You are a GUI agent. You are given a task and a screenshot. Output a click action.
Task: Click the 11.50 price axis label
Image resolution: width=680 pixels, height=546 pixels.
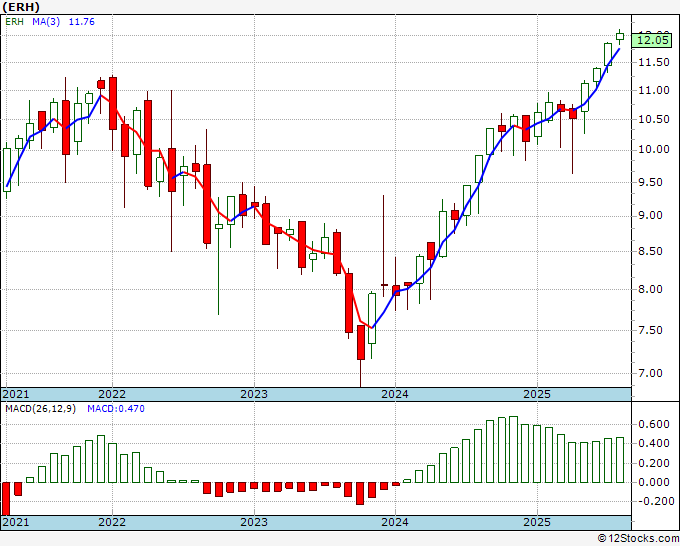tap(654, 62)
